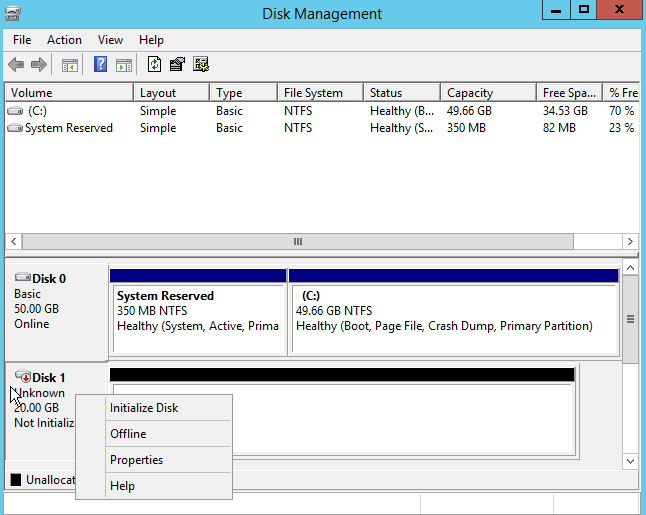646x515 pixels.
Task: Choose Properties in the context menu
Action: click(136, 460)
